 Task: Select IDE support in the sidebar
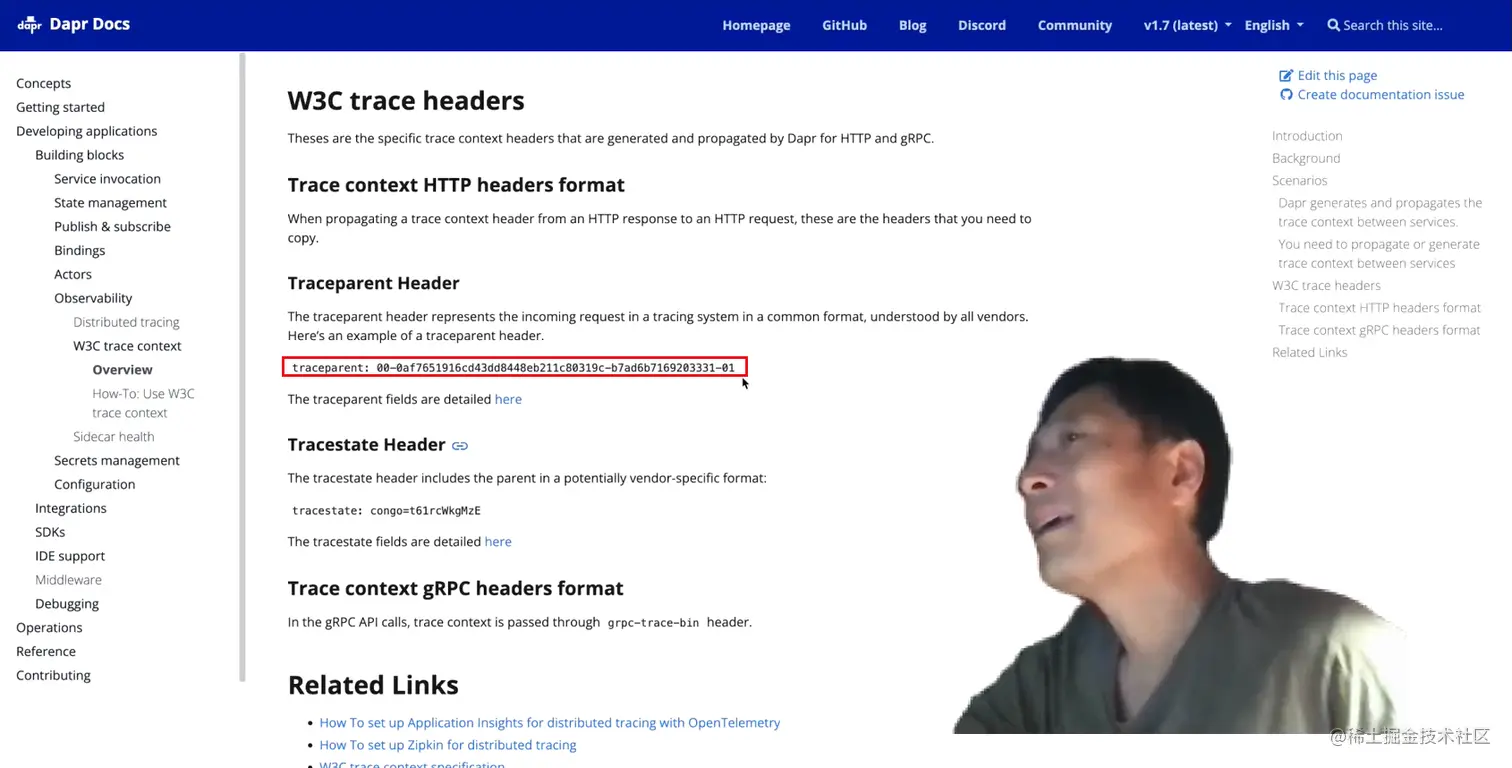pyautogui.click(x=70, y=556)
